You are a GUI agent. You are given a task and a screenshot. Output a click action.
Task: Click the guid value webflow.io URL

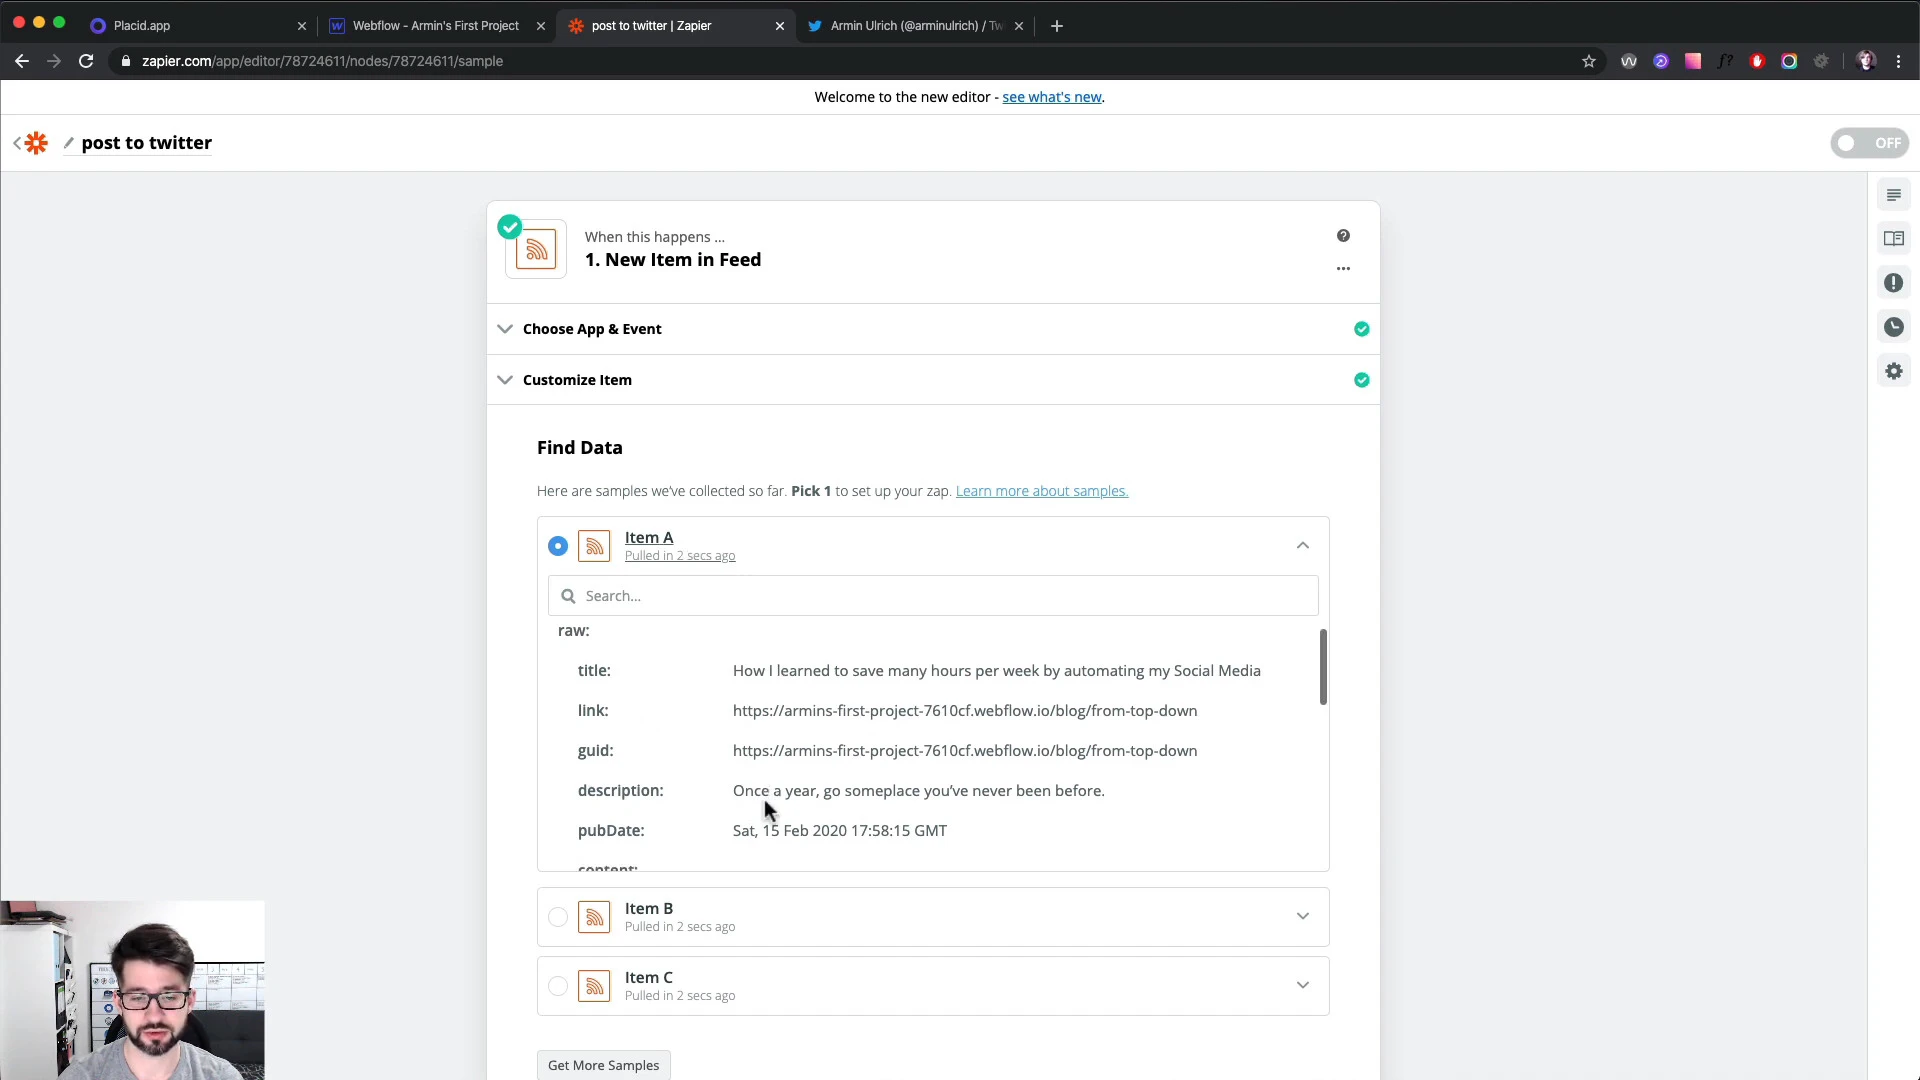964,751
